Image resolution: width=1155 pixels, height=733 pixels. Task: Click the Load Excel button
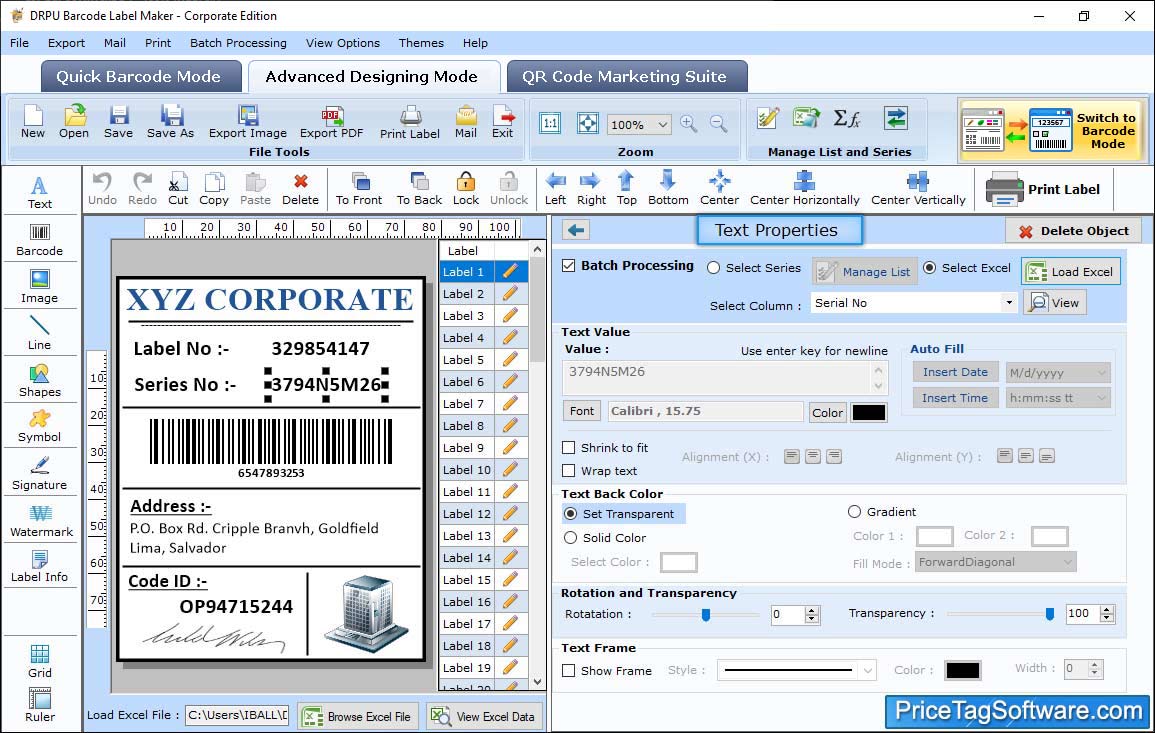pyautogui.click(x=1071, y=272)
